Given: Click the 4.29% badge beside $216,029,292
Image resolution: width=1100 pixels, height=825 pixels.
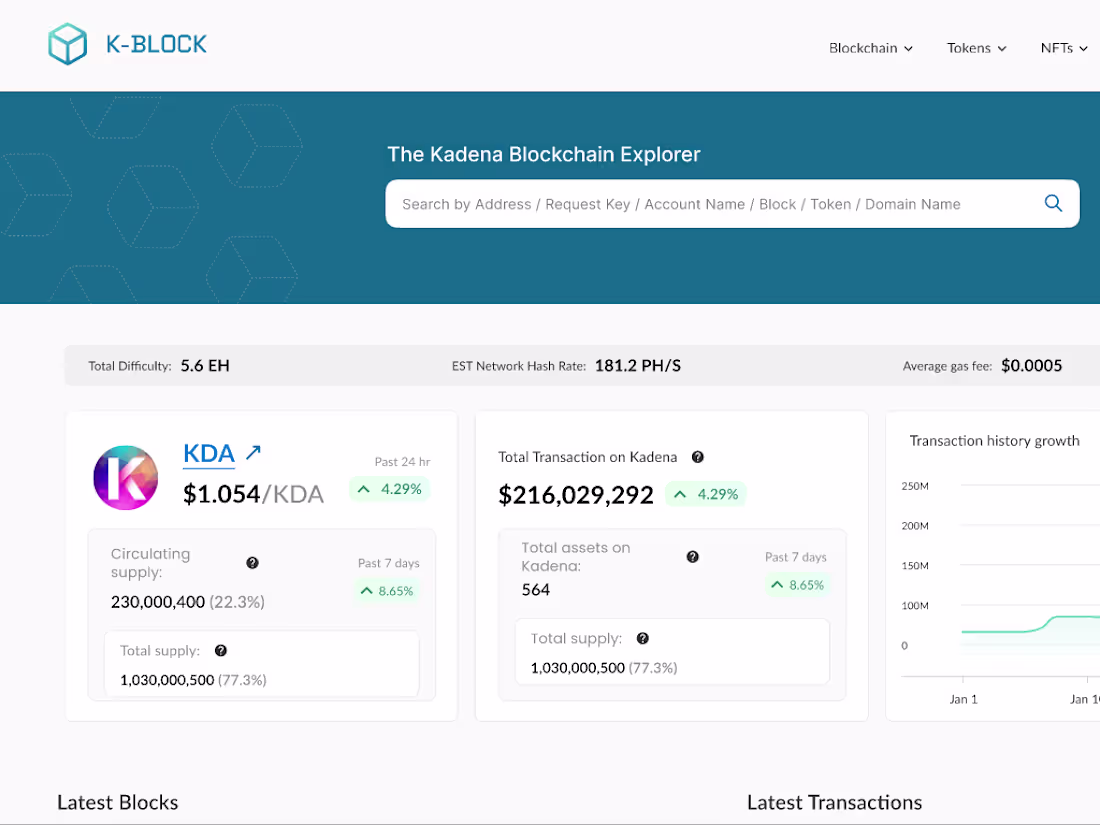Looking at the screenshot, I should pos(706,494).
